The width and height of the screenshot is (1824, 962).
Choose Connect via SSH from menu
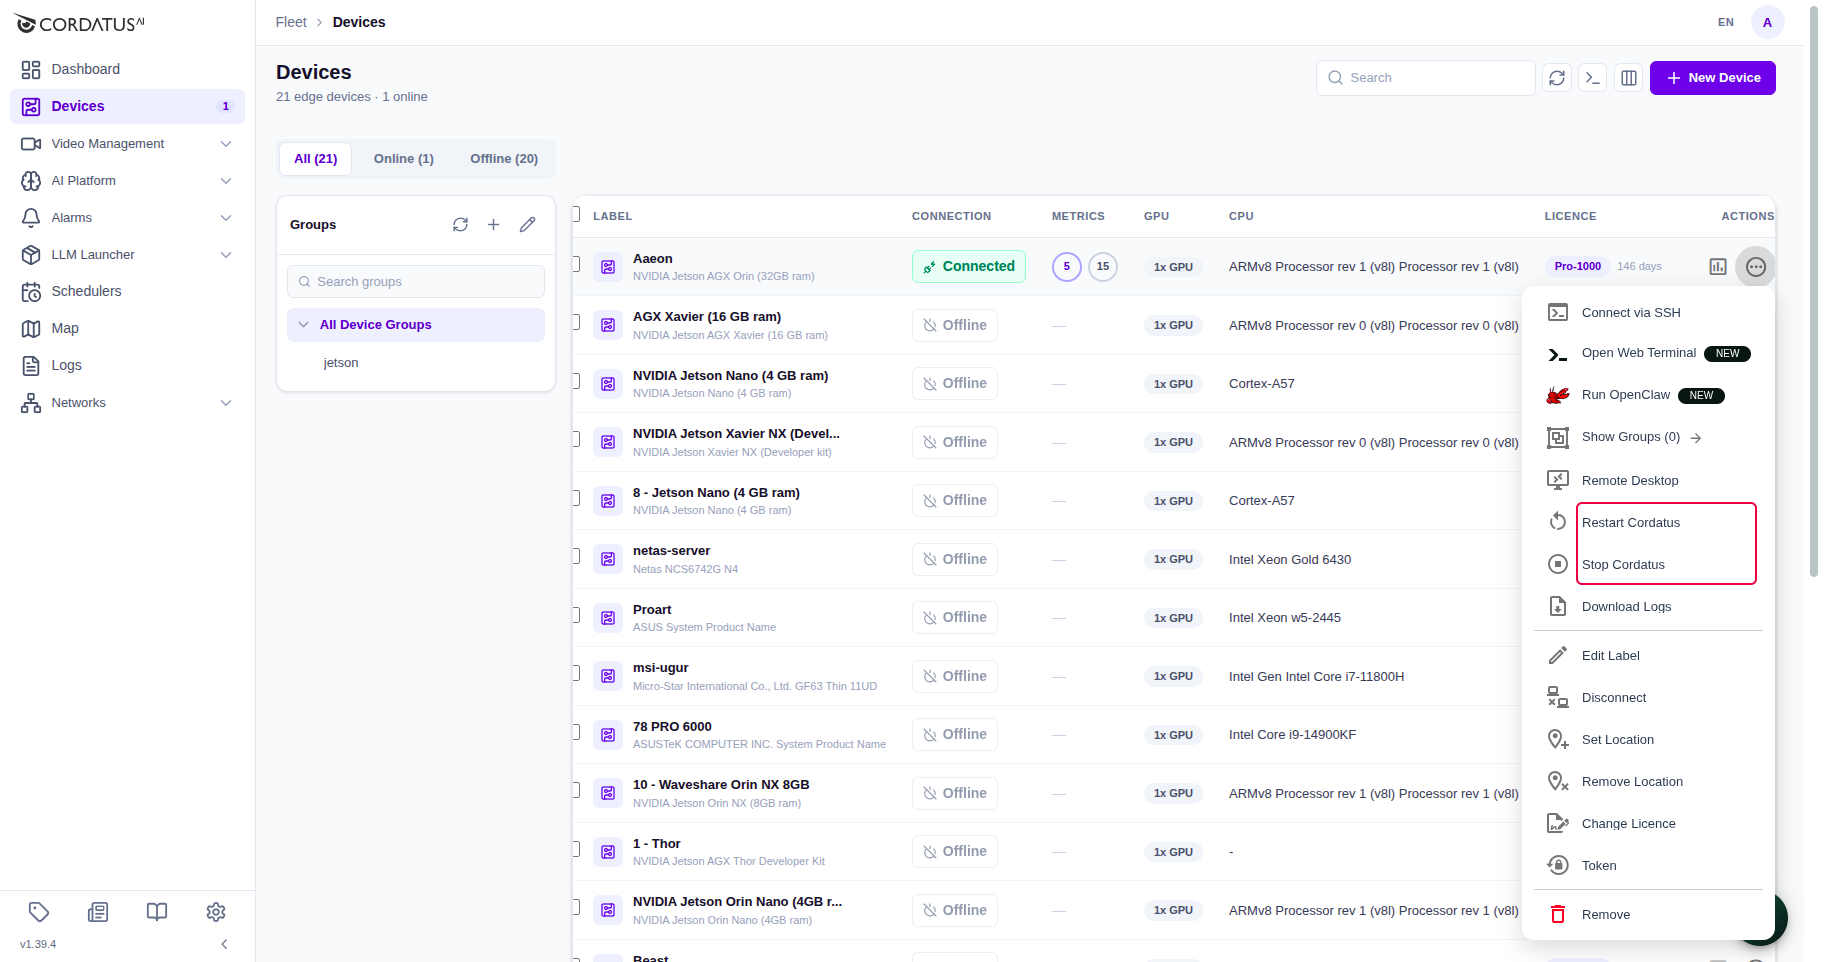tap(1648, 313)
